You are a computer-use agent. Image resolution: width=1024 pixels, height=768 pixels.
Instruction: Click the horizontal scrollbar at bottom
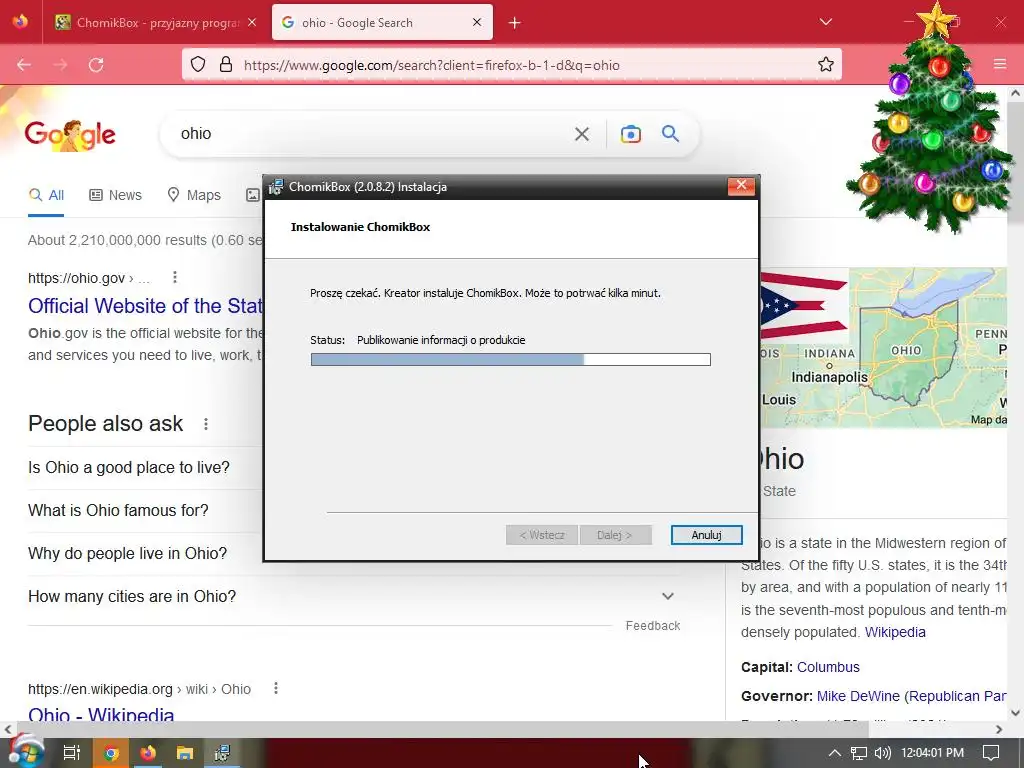click(x=442, y=729)
